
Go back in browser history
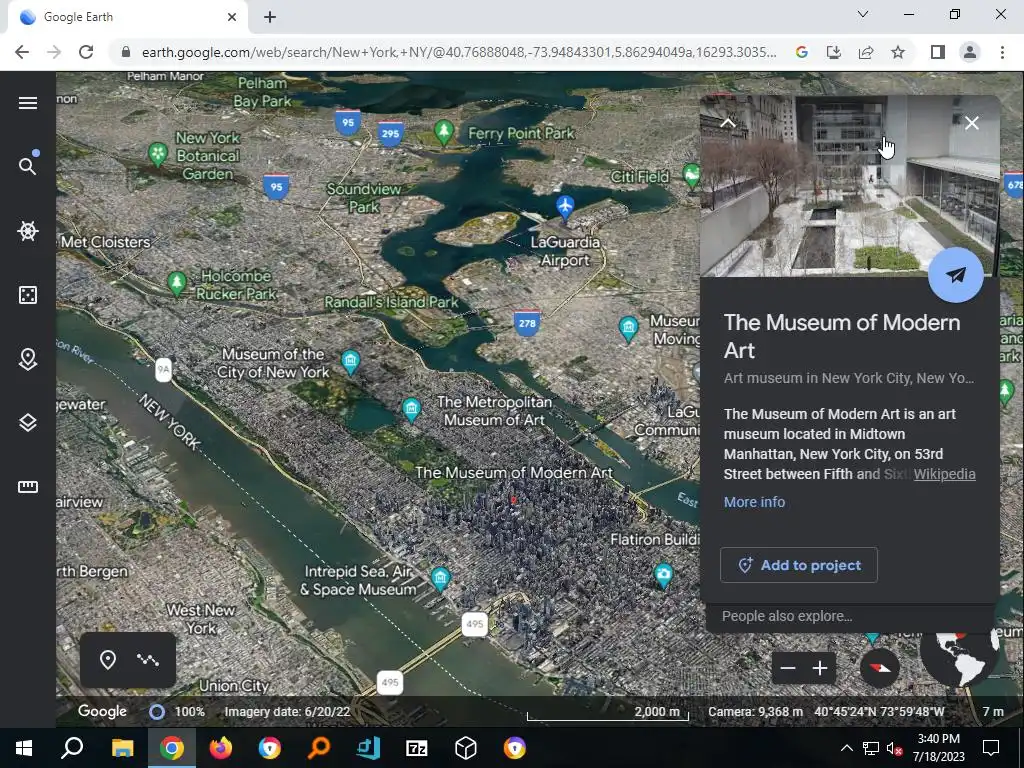[22, 52]
